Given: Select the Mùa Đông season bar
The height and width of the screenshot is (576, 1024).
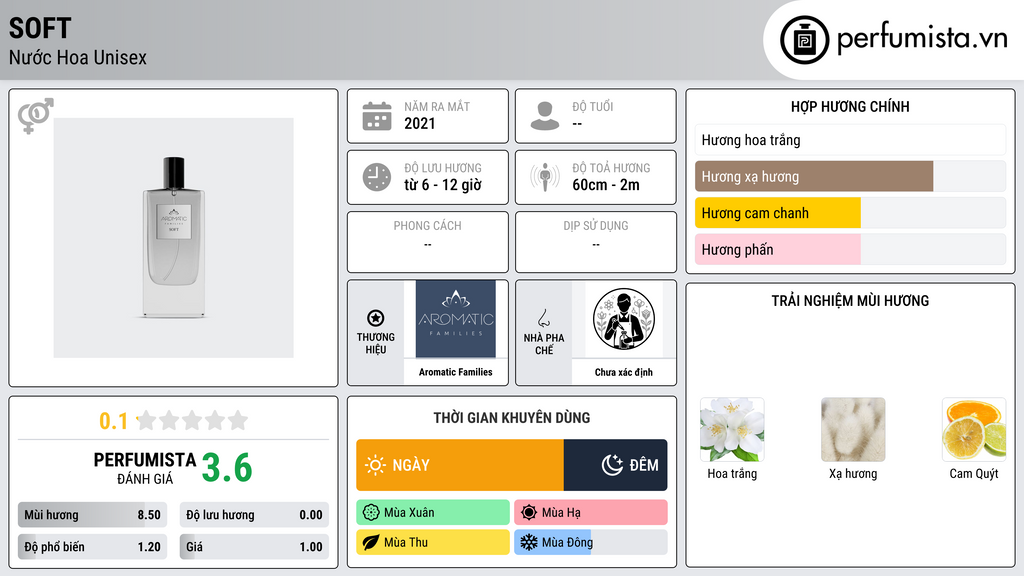Looking at the screenshot, I should [x=591, y=542].
